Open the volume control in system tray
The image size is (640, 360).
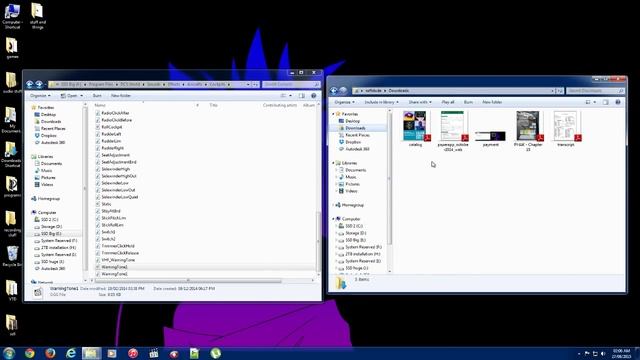[603, 353]
